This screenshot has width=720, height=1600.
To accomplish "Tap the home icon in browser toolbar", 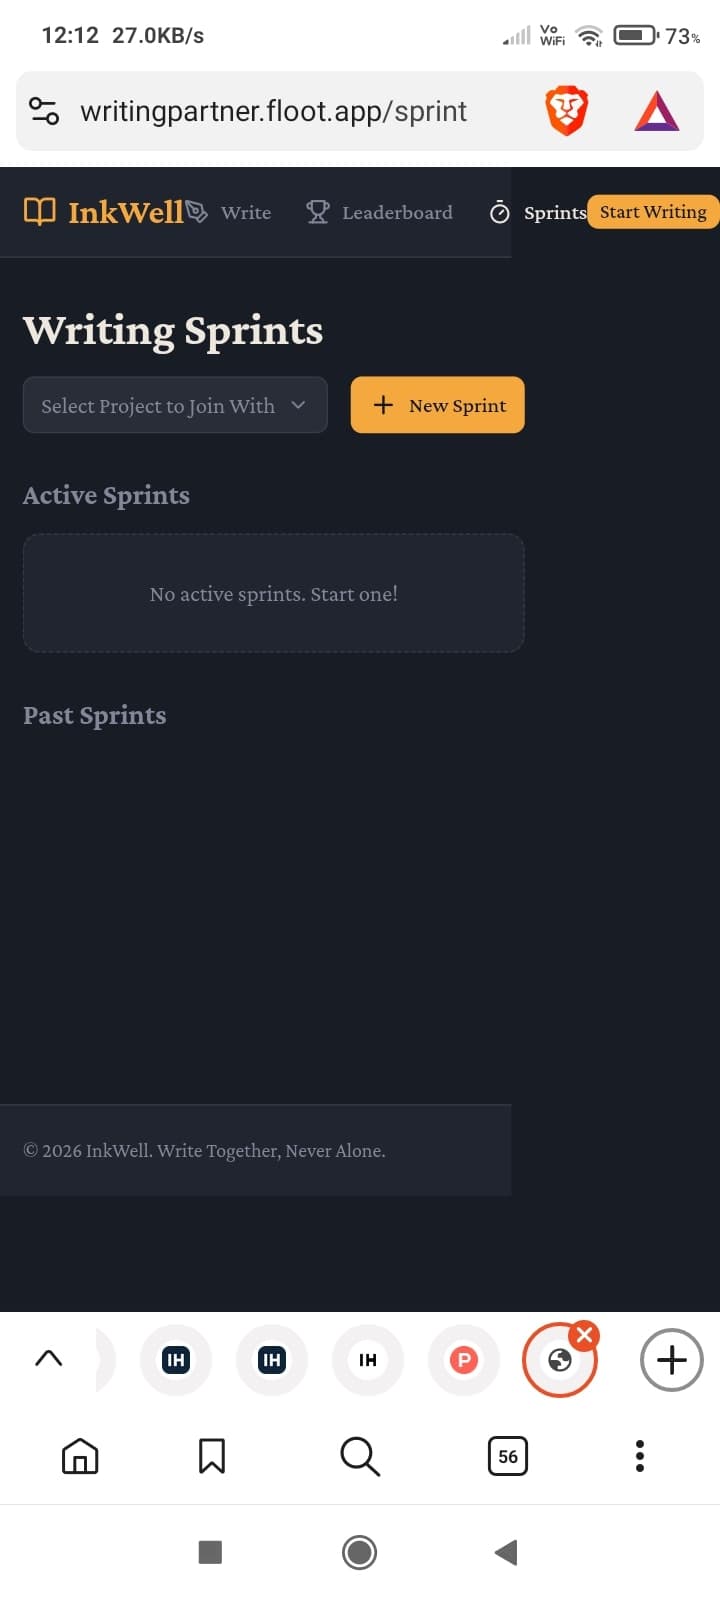I will pyautogui.click(x=80, y=1456).
